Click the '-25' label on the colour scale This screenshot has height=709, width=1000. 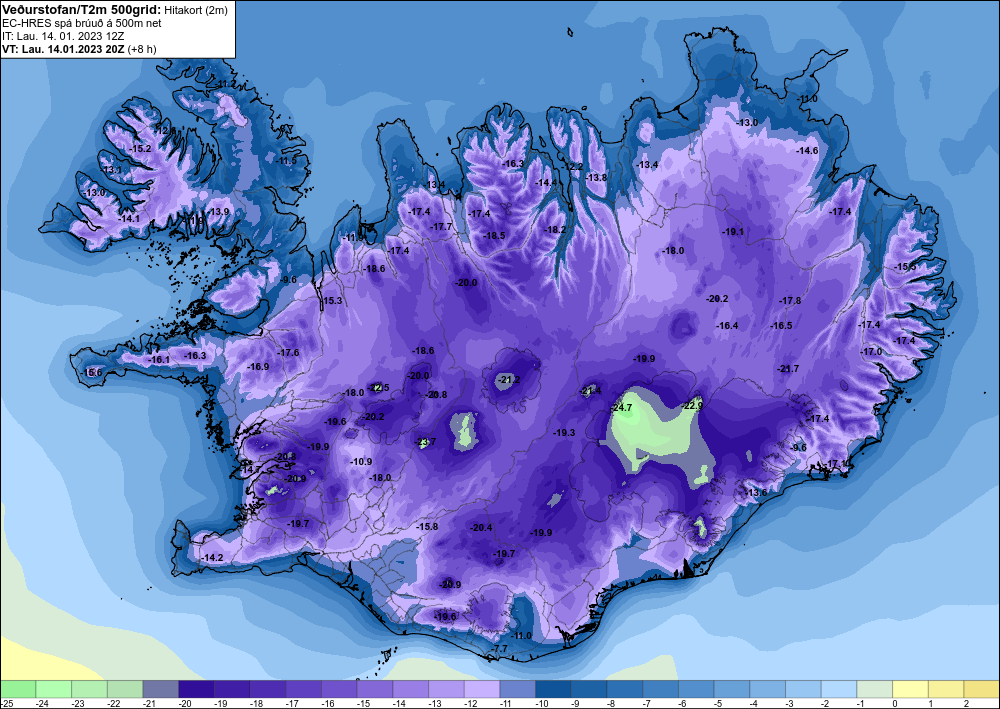(x=6, y=703)
